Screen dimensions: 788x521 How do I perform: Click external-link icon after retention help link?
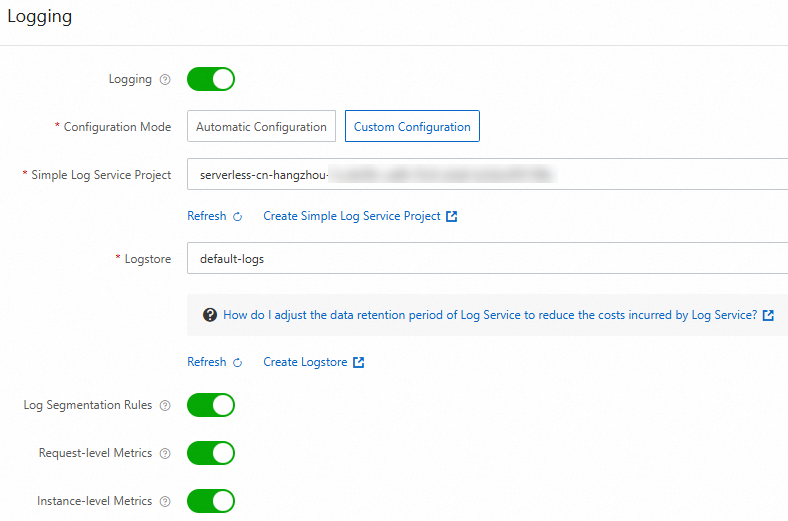(x=768, y=316)
